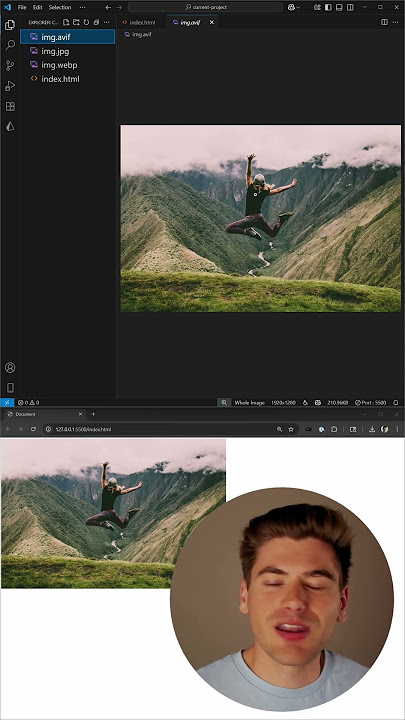The width and height of the screenshot is (405, 720).
Task: Click the current-project command center search box
Action: 205,7
